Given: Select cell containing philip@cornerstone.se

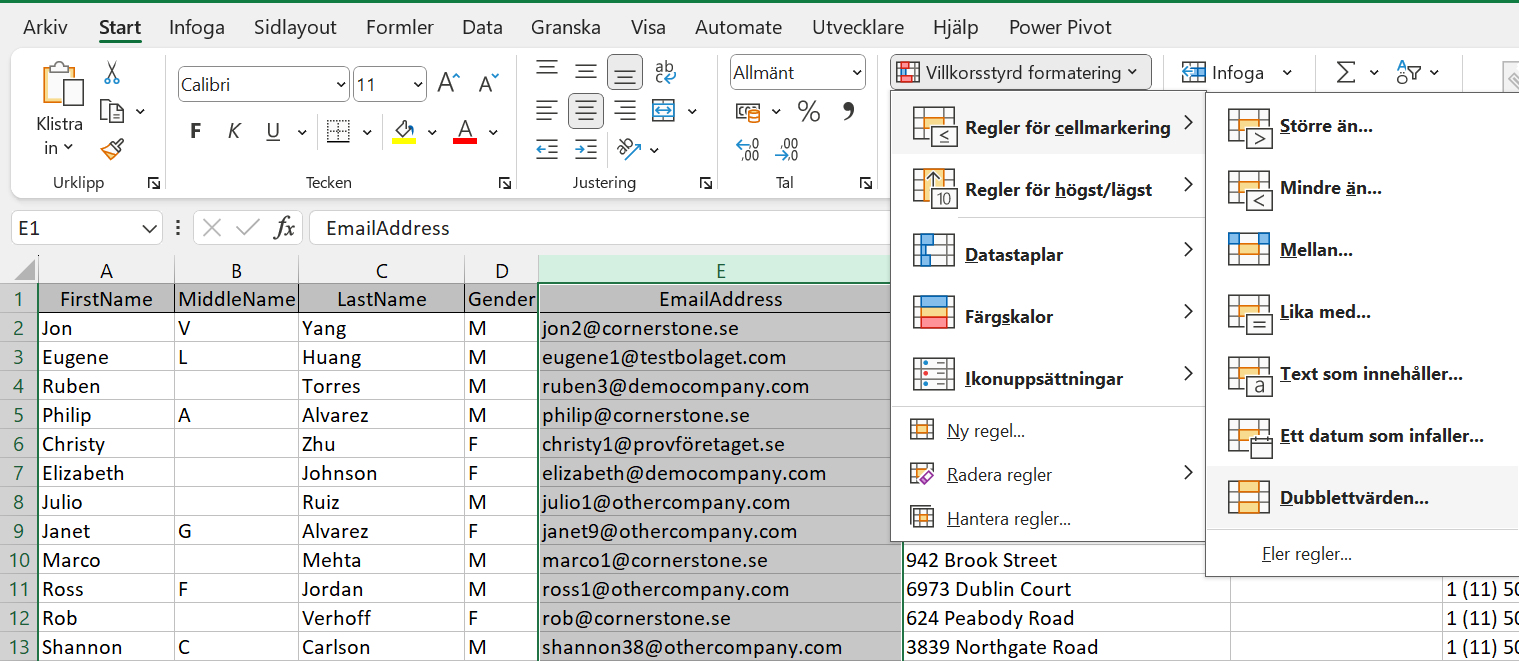Looking at the screenshot, I should point(713,415).
